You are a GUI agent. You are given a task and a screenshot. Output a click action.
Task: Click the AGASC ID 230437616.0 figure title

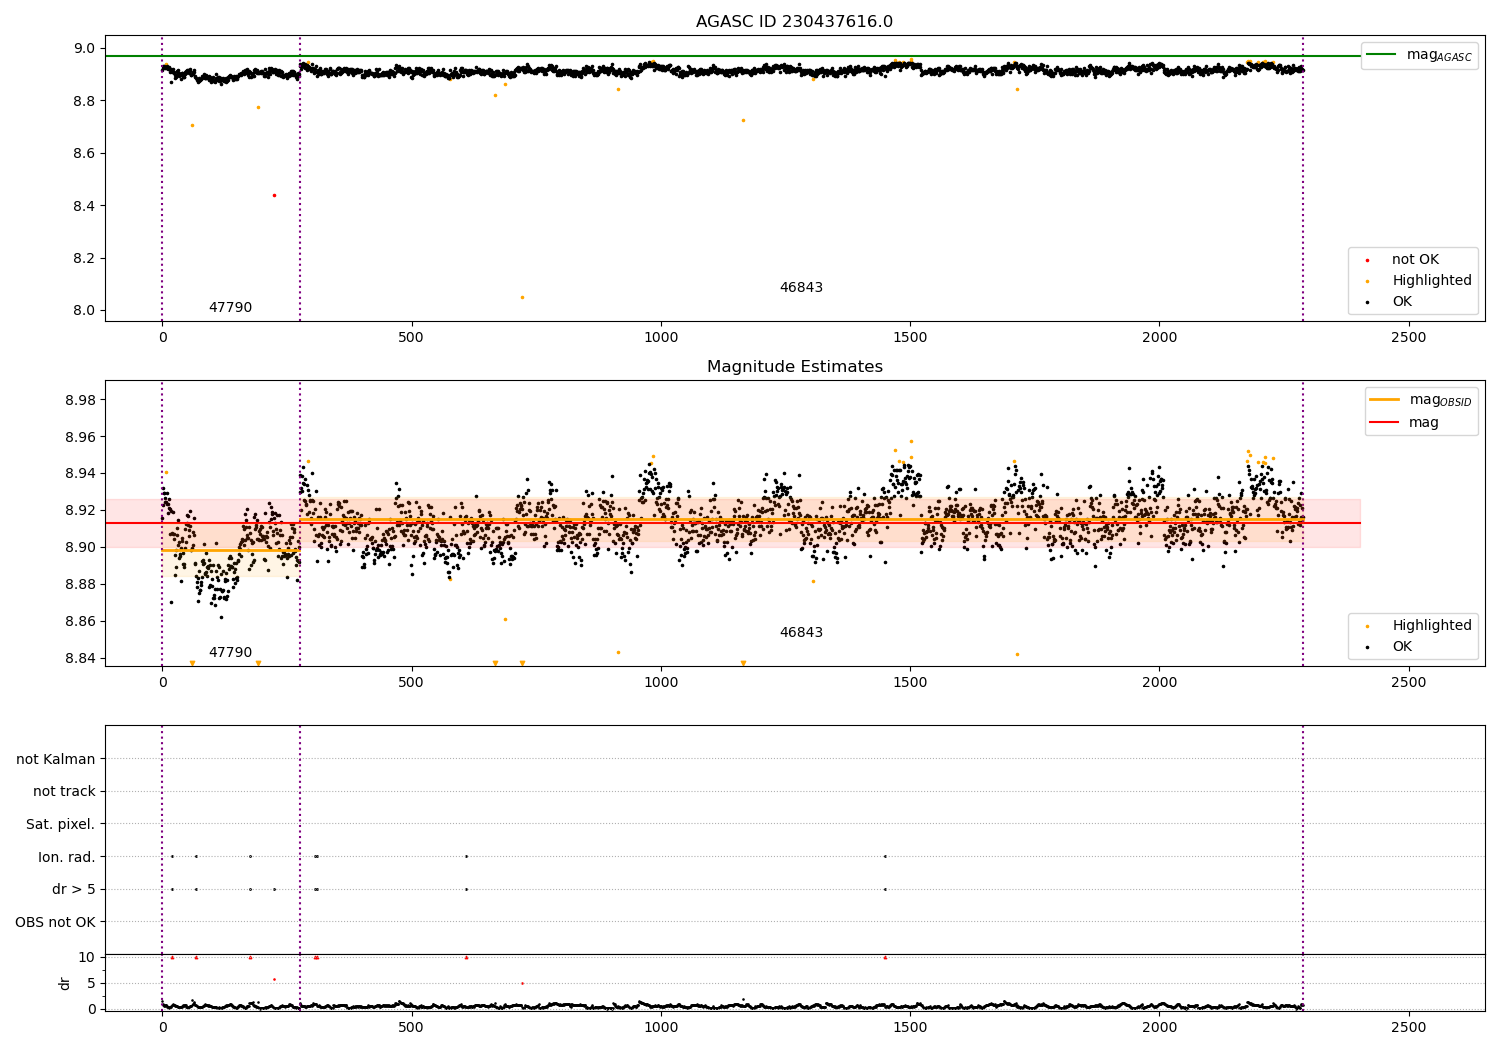[x=794, y=22]
